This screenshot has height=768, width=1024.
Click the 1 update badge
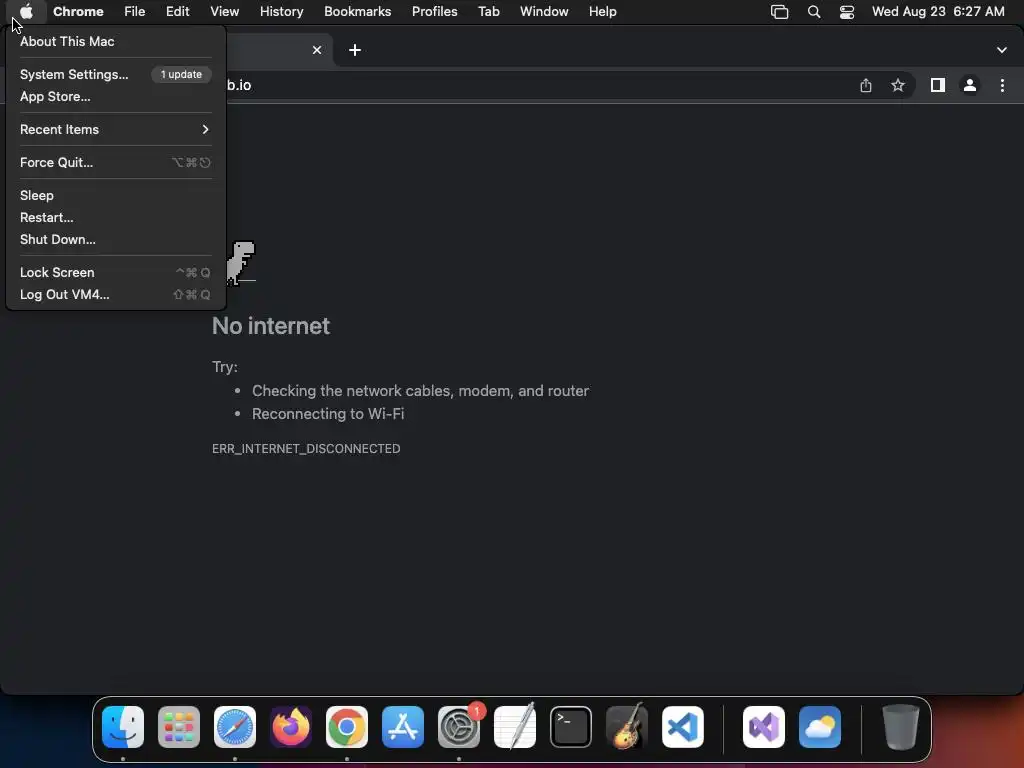[182, 74]
